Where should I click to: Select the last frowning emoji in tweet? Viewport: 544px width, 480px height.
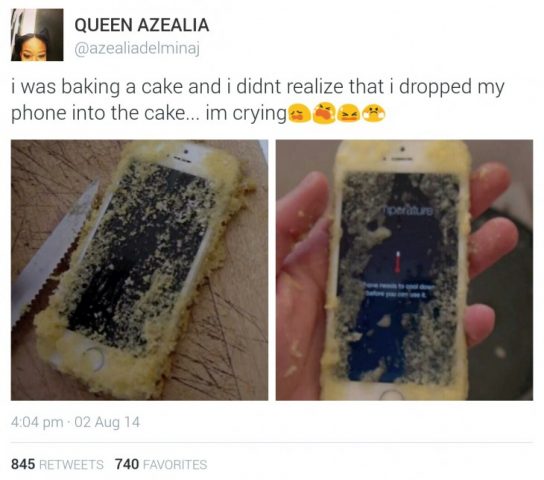click(x=373, y=114)
